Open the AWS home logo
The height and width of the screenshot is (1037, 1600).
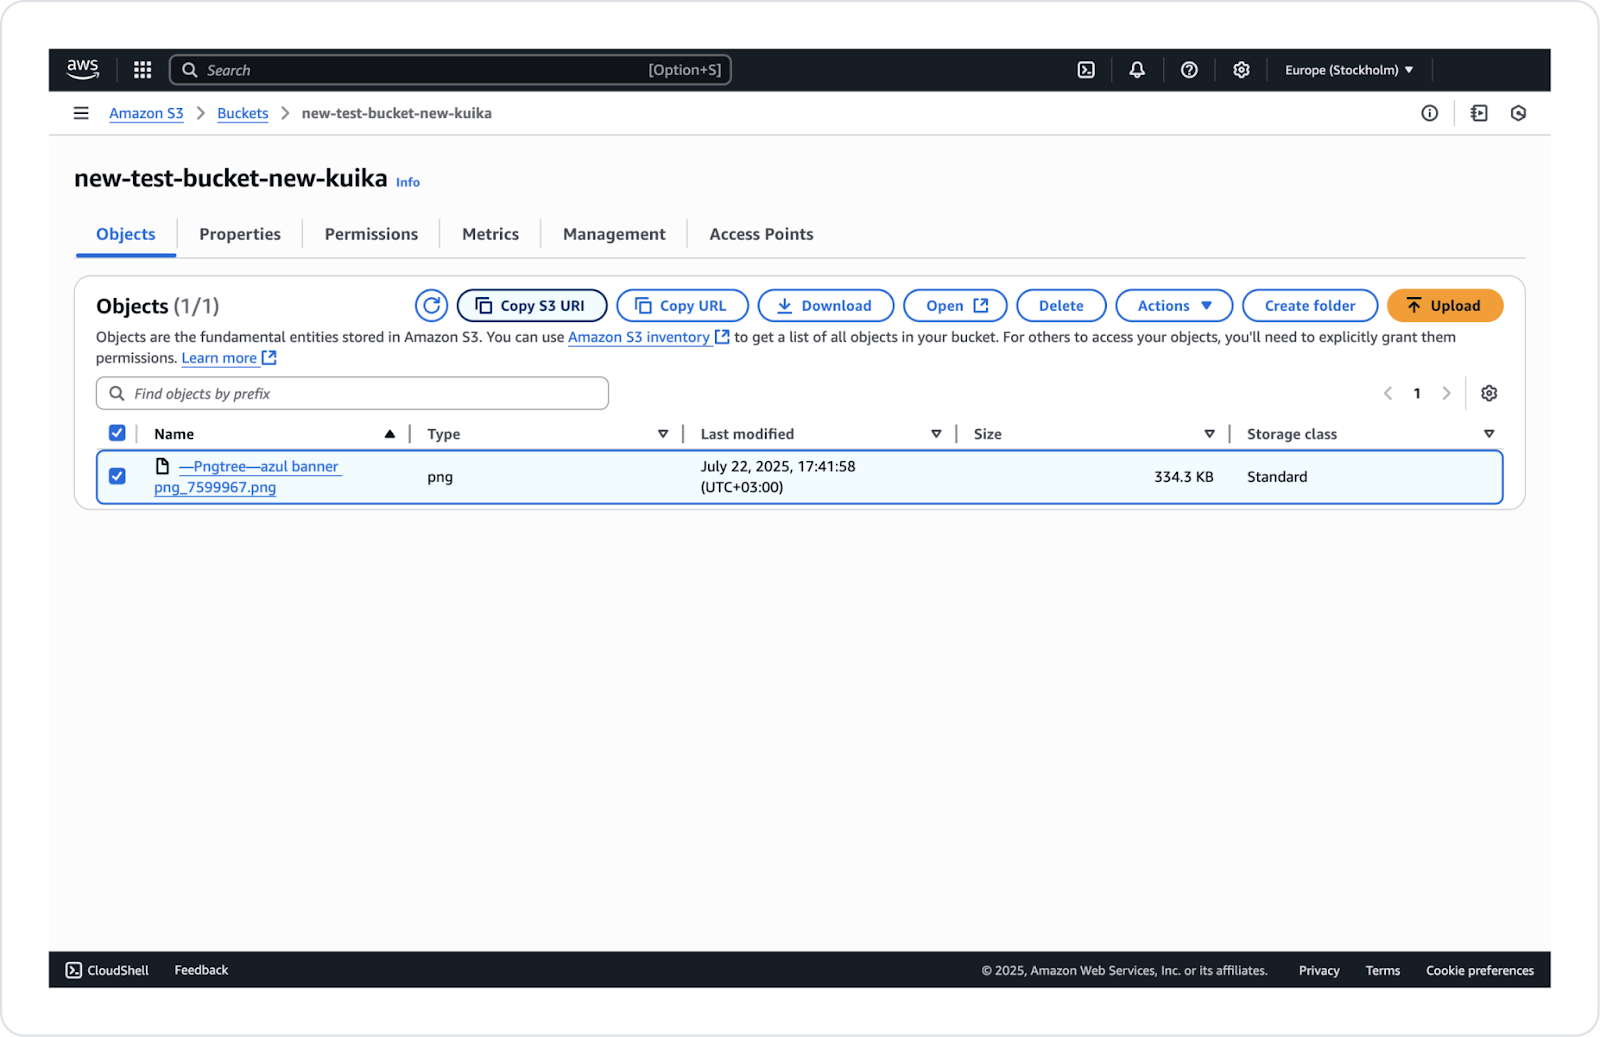click(x=83, y=69)
